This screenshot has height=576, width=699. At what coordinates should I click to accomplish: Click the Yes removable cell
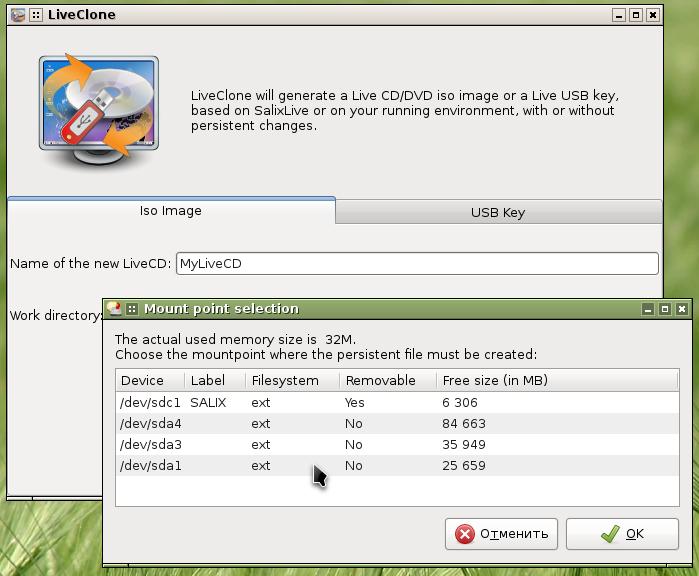coord(354,403)
